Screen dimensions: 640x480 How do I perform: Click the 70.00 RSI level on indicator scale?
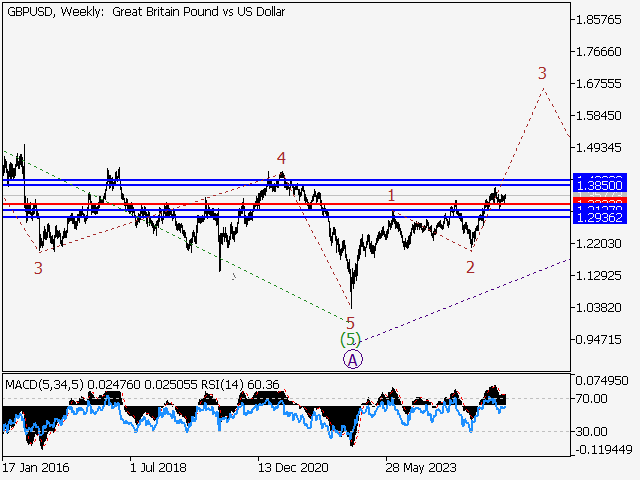point(591,399)
